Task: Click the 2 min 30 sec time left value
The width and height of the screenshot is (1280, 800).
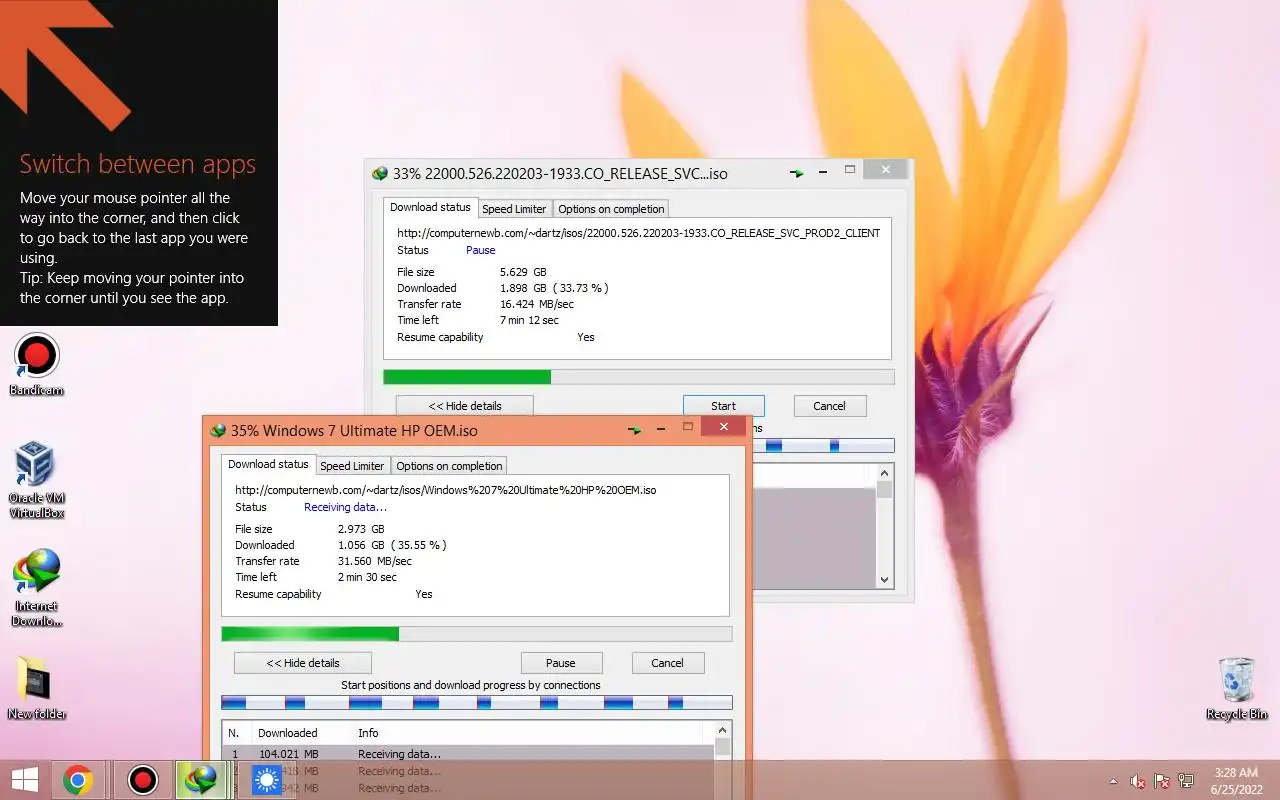Action: 367,577
